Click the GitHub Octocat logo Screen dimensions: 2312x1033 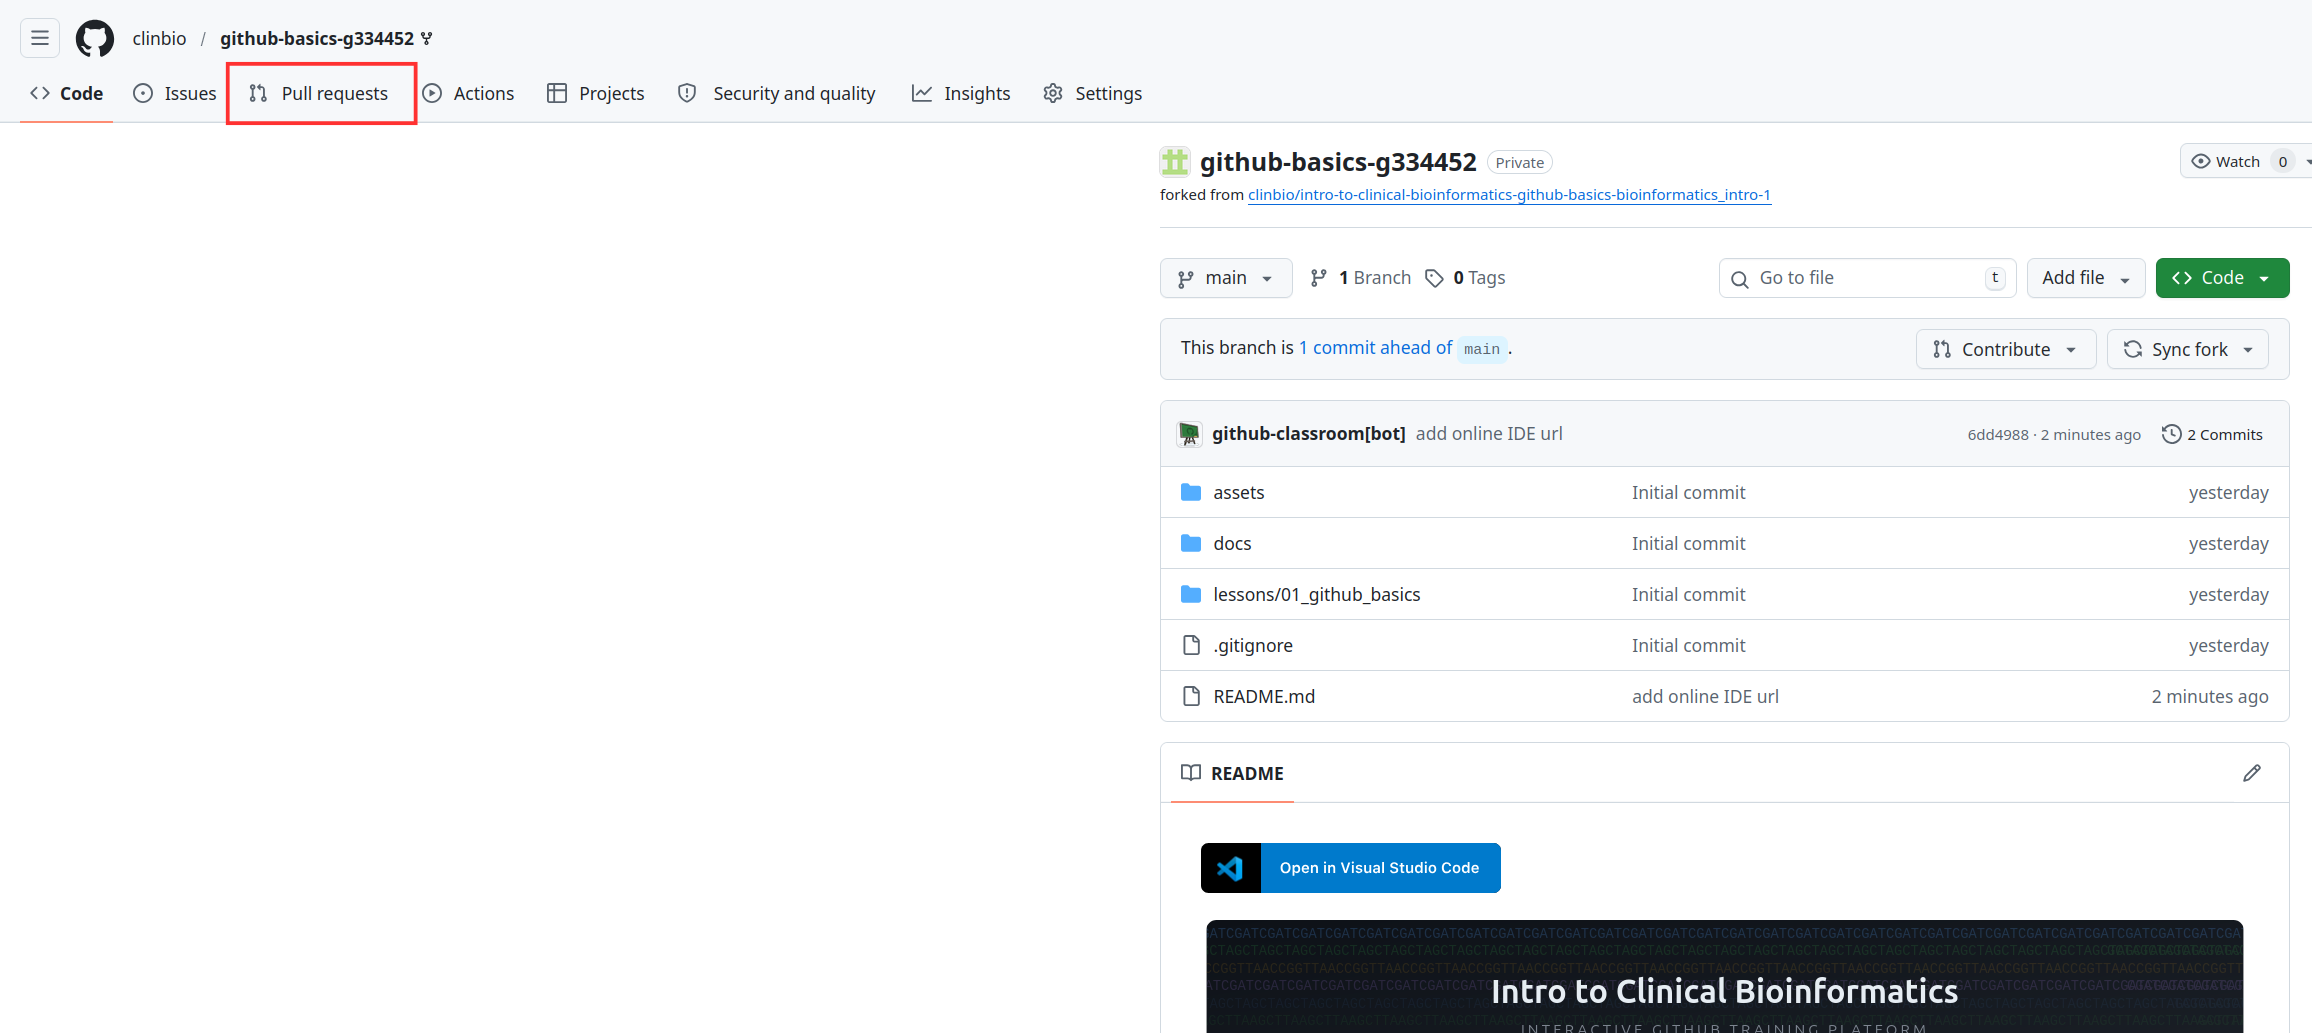click(x=95, y=38)
